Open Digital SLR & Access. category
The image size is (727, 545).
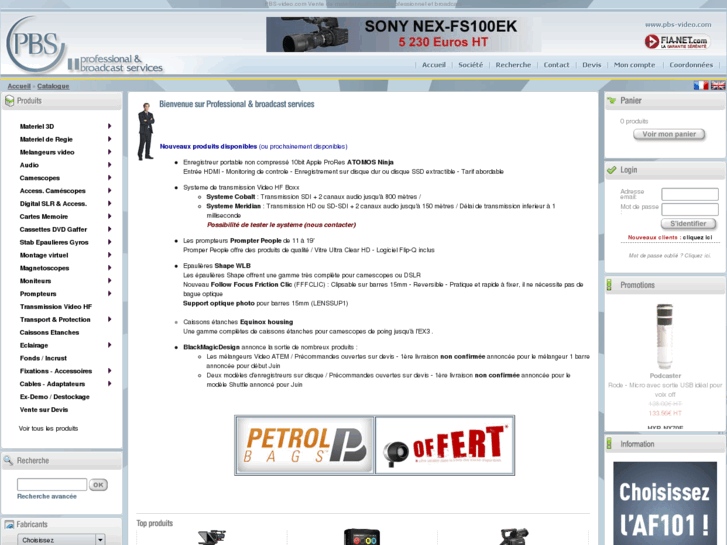(53, 204)
